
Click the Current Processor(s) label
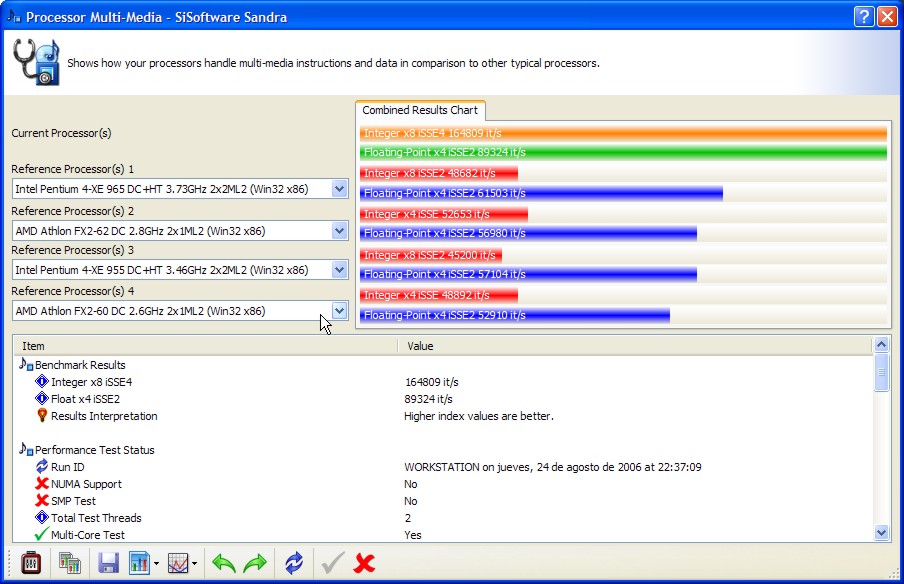pos(61,133)
